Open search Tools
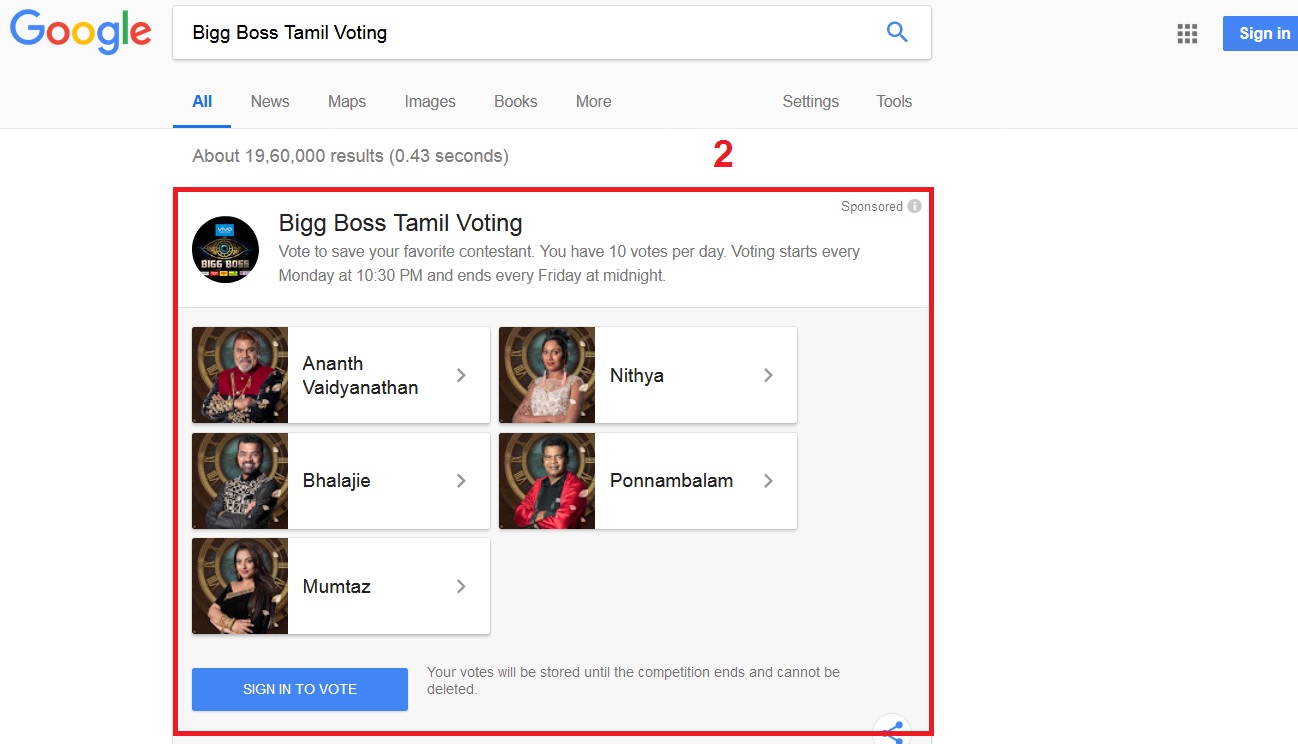Image resolution: width=1298 pixels, height=744 pixels. pyautogui.click(x=893, y=101)
